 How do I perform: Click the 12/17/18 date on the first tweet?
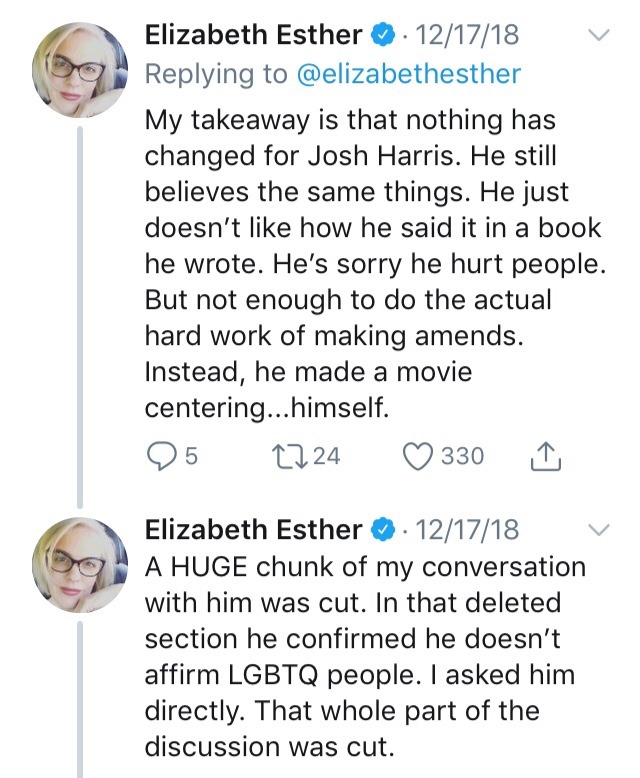pyautogui.click(x=467, y=34)
